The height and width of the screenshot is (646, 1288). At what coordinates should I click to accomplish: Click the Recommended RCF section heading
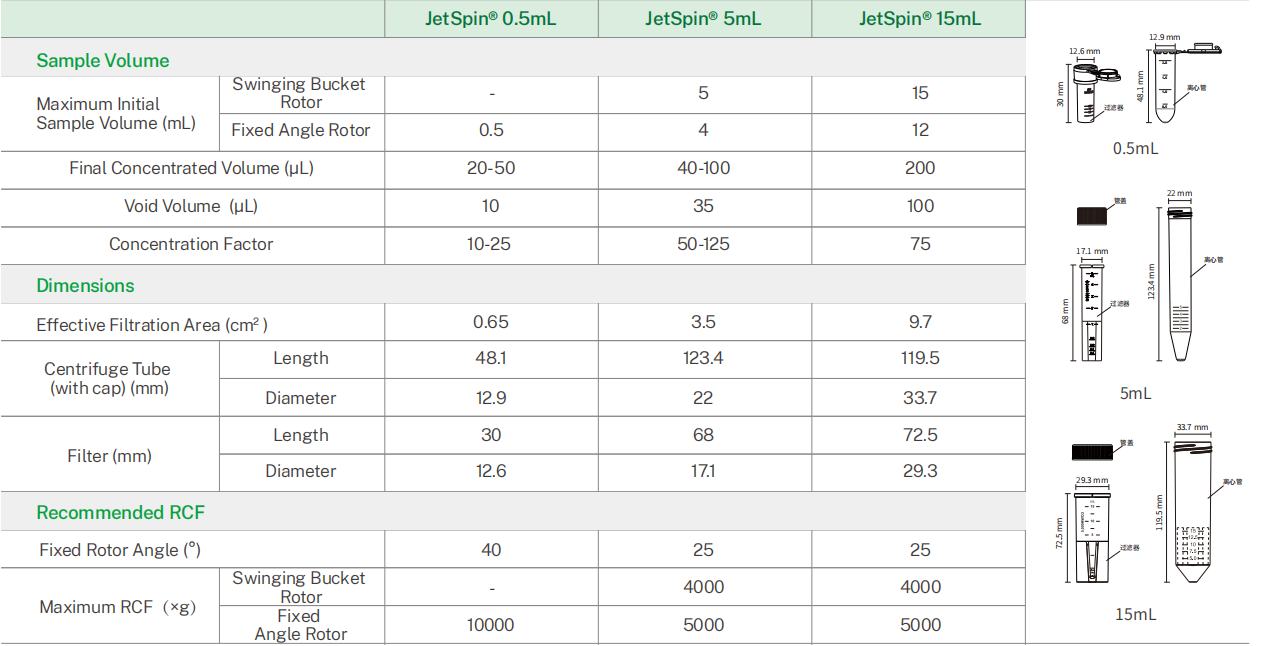(x=120, y=513)
